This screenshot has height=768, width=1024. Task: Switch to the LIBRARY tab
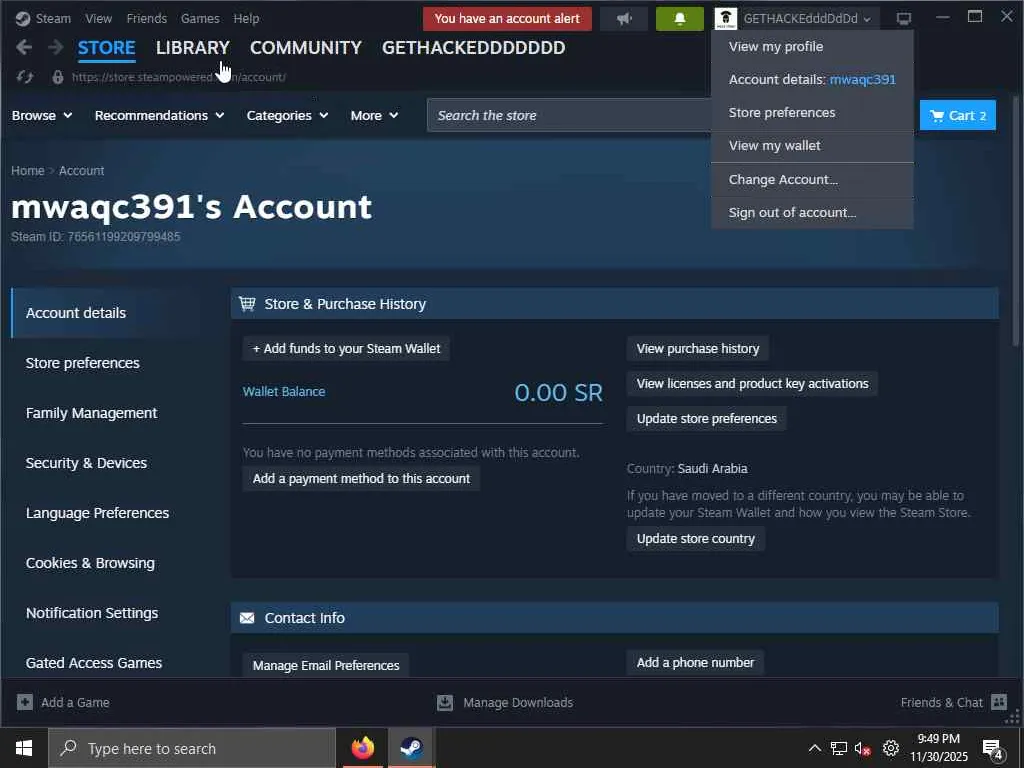coord(193,48)
